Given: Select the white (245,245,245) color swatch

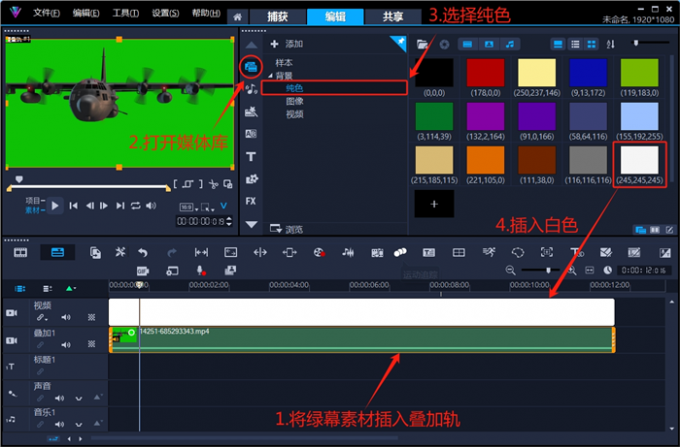Looking at the screenshot, I should [638, 161].
